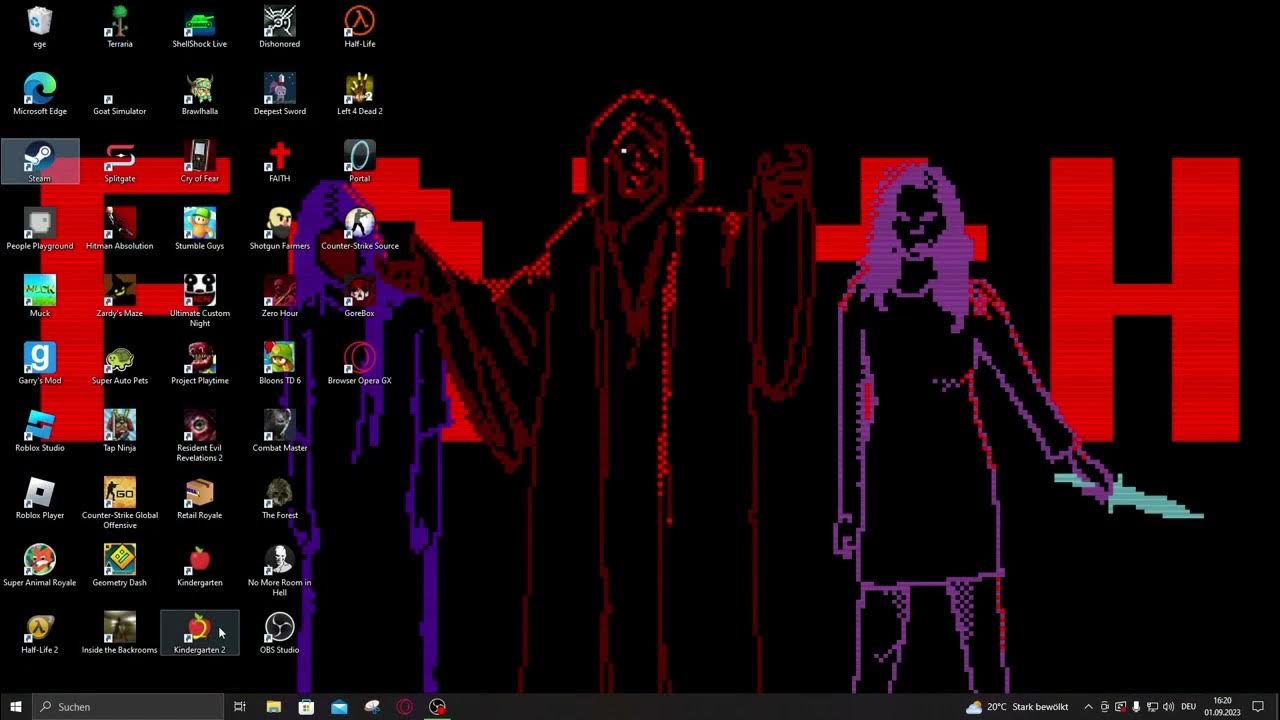Select the Zero Hour shortcut

coord(280,297)
